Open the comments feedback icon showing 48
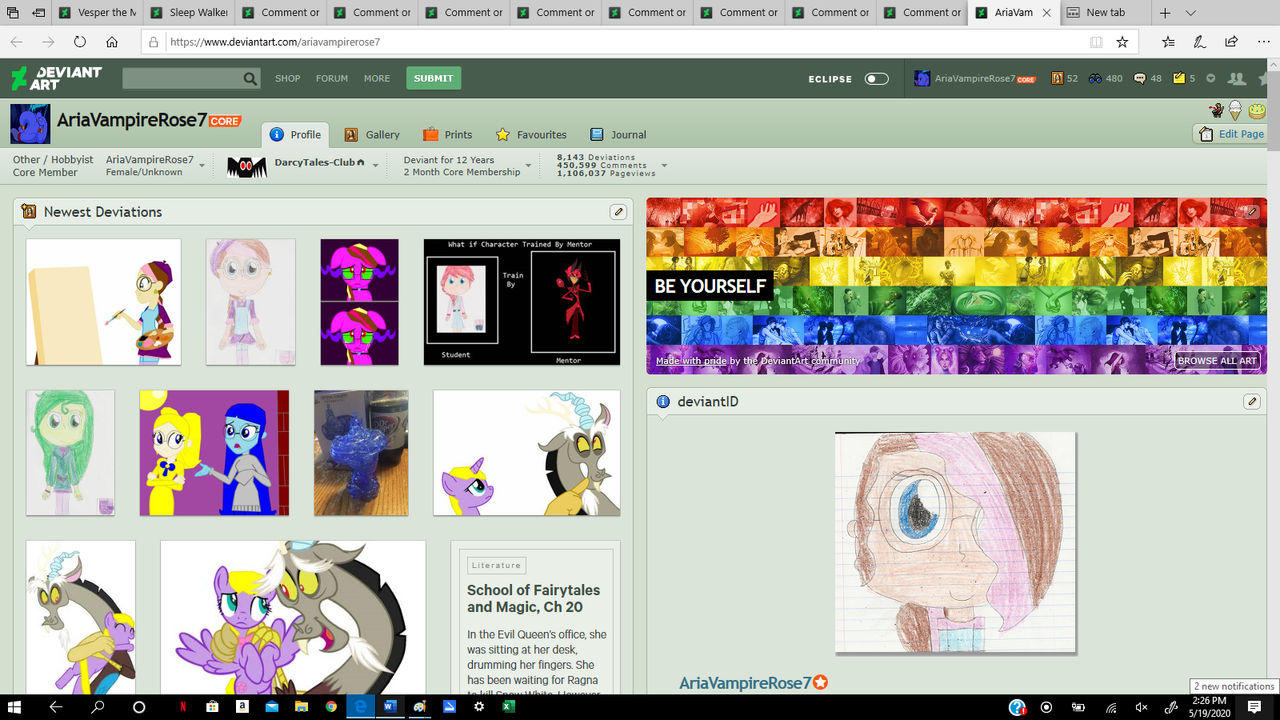 click(x=1147, y=78)
